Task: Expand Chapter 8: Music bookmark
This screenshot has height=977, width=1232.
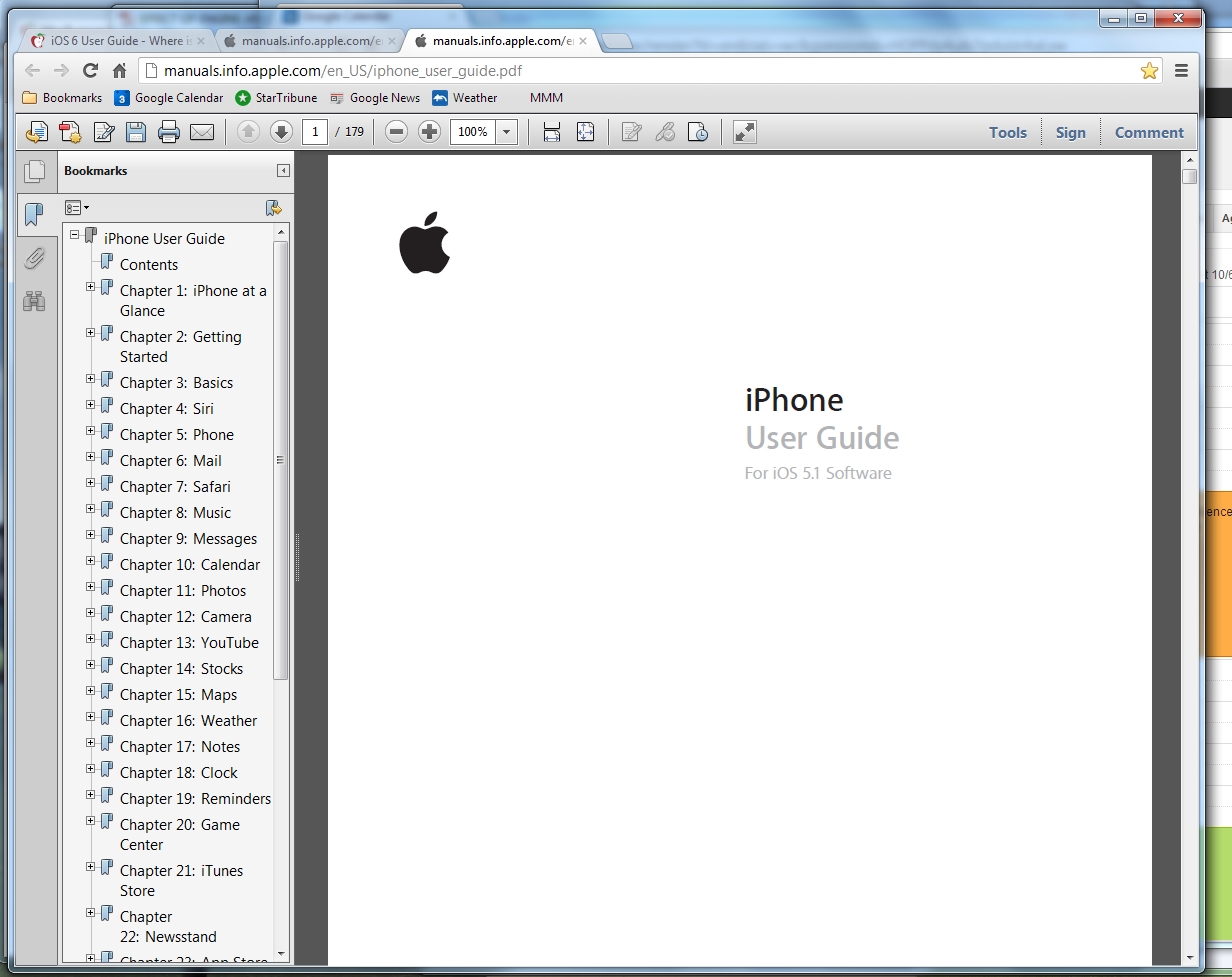Action: click(90, 509)
